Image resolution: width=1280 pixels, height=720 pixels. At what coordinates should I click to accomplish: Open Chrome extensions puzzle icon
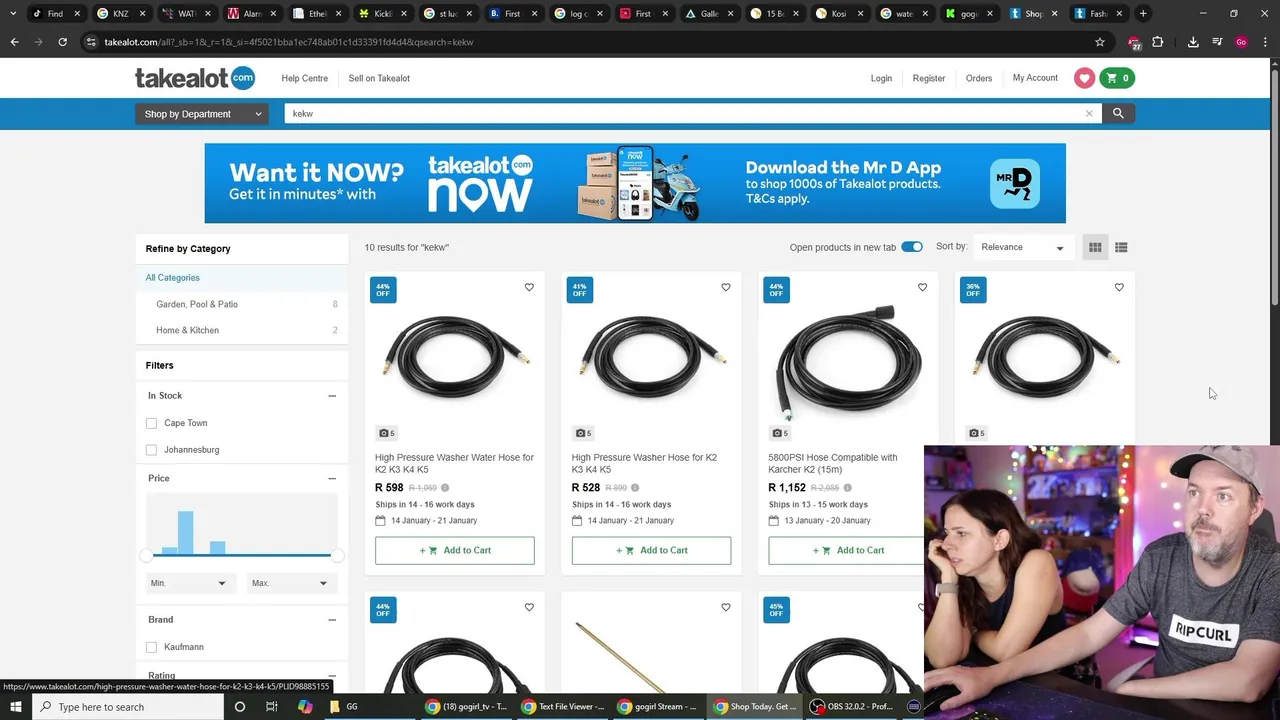pyautogui.click(x=1157, y=42)
